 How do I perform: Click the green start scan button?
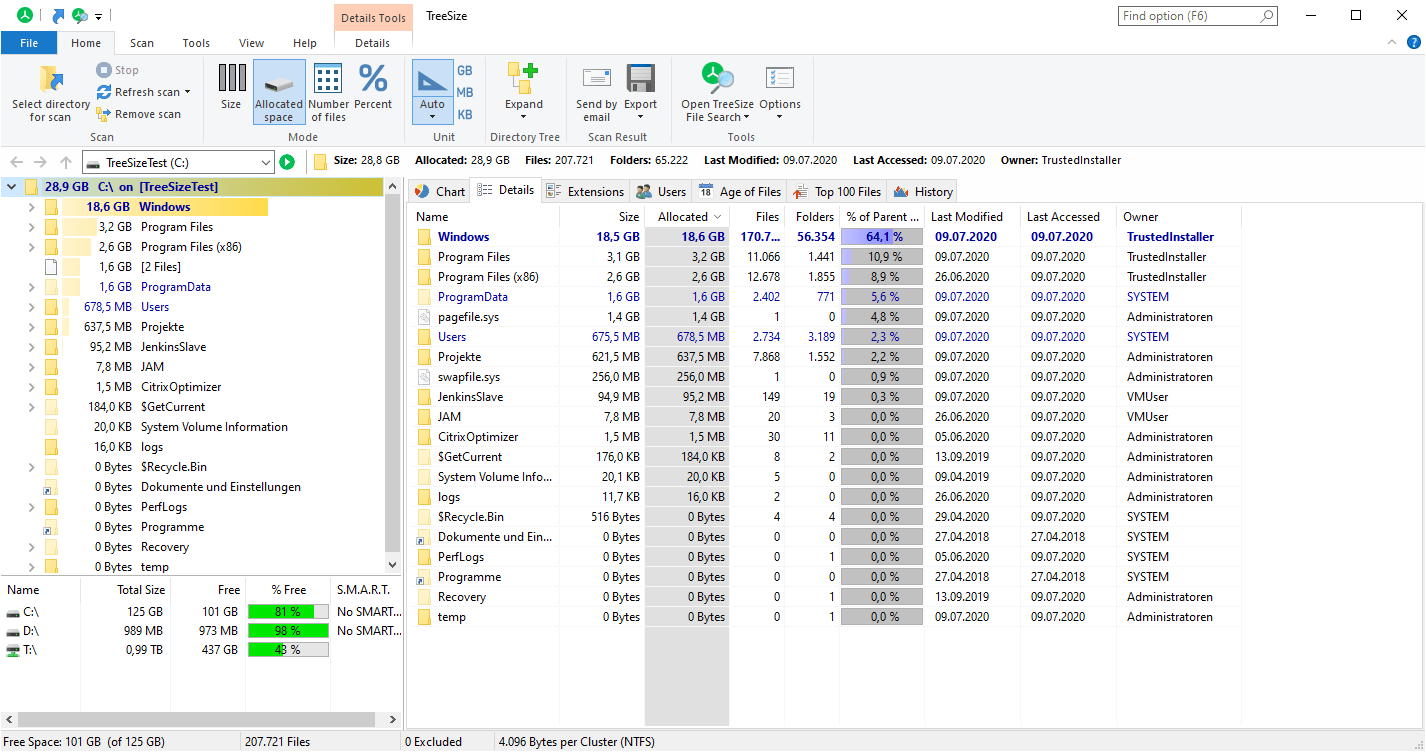click(287, 162)
